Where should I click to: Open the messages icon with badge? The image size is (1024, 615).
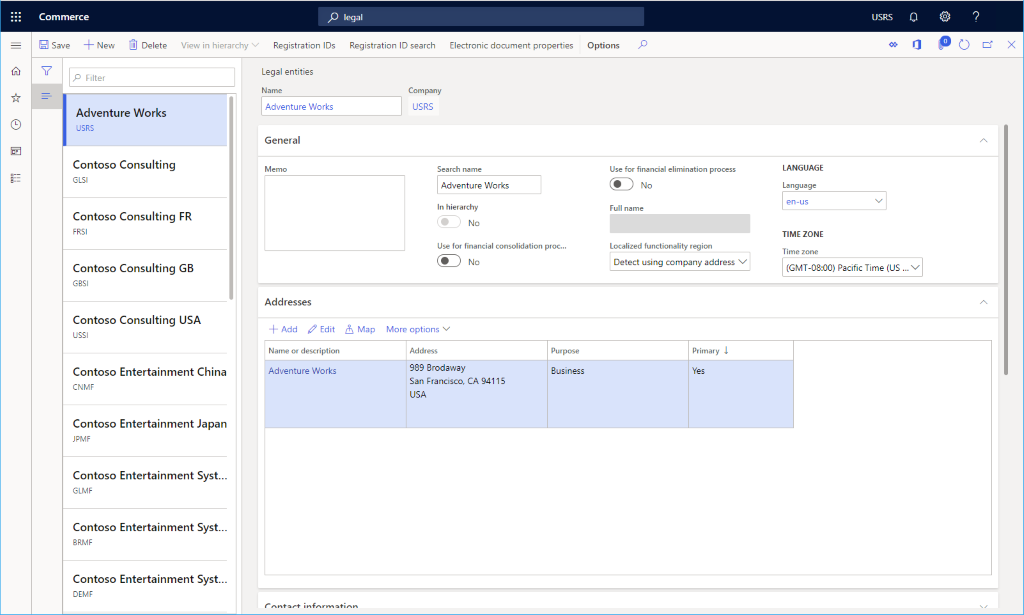click(942, 44)
